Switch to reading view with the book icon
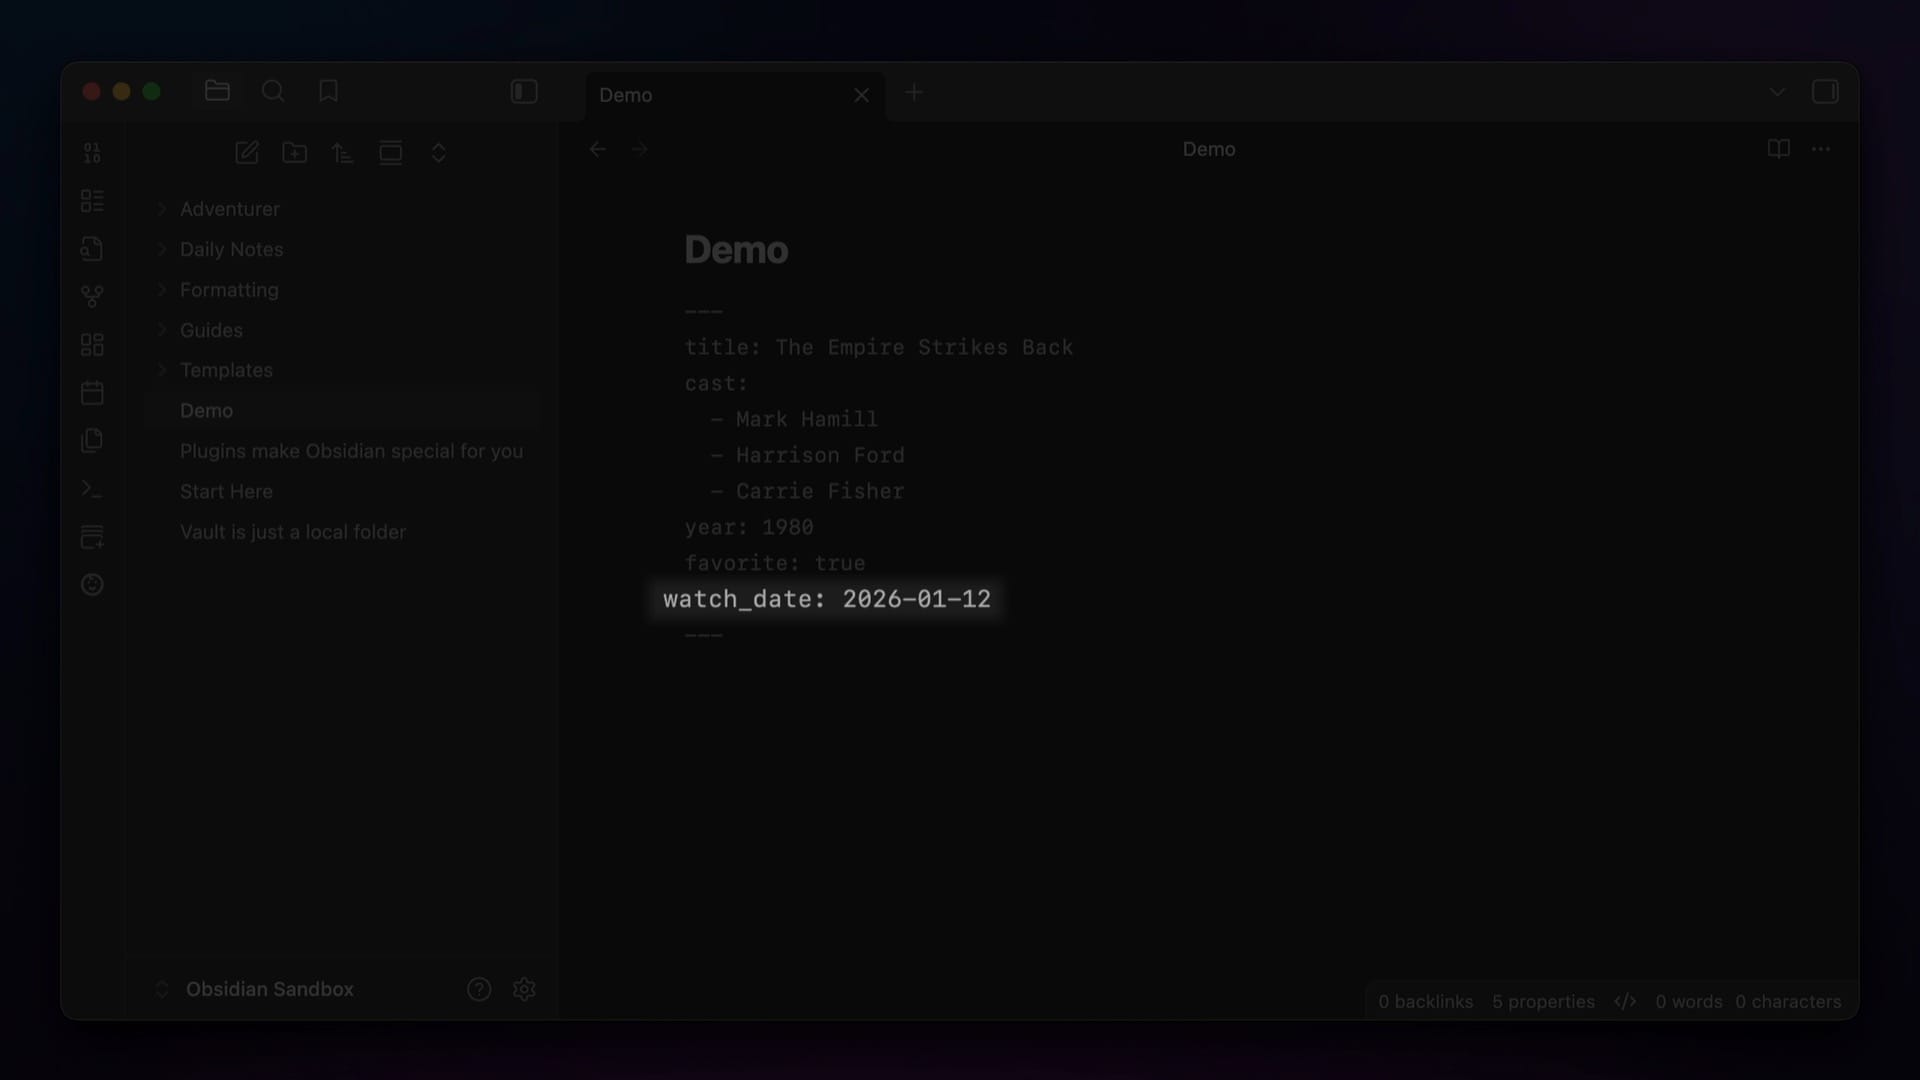 tap(1778, 149)
